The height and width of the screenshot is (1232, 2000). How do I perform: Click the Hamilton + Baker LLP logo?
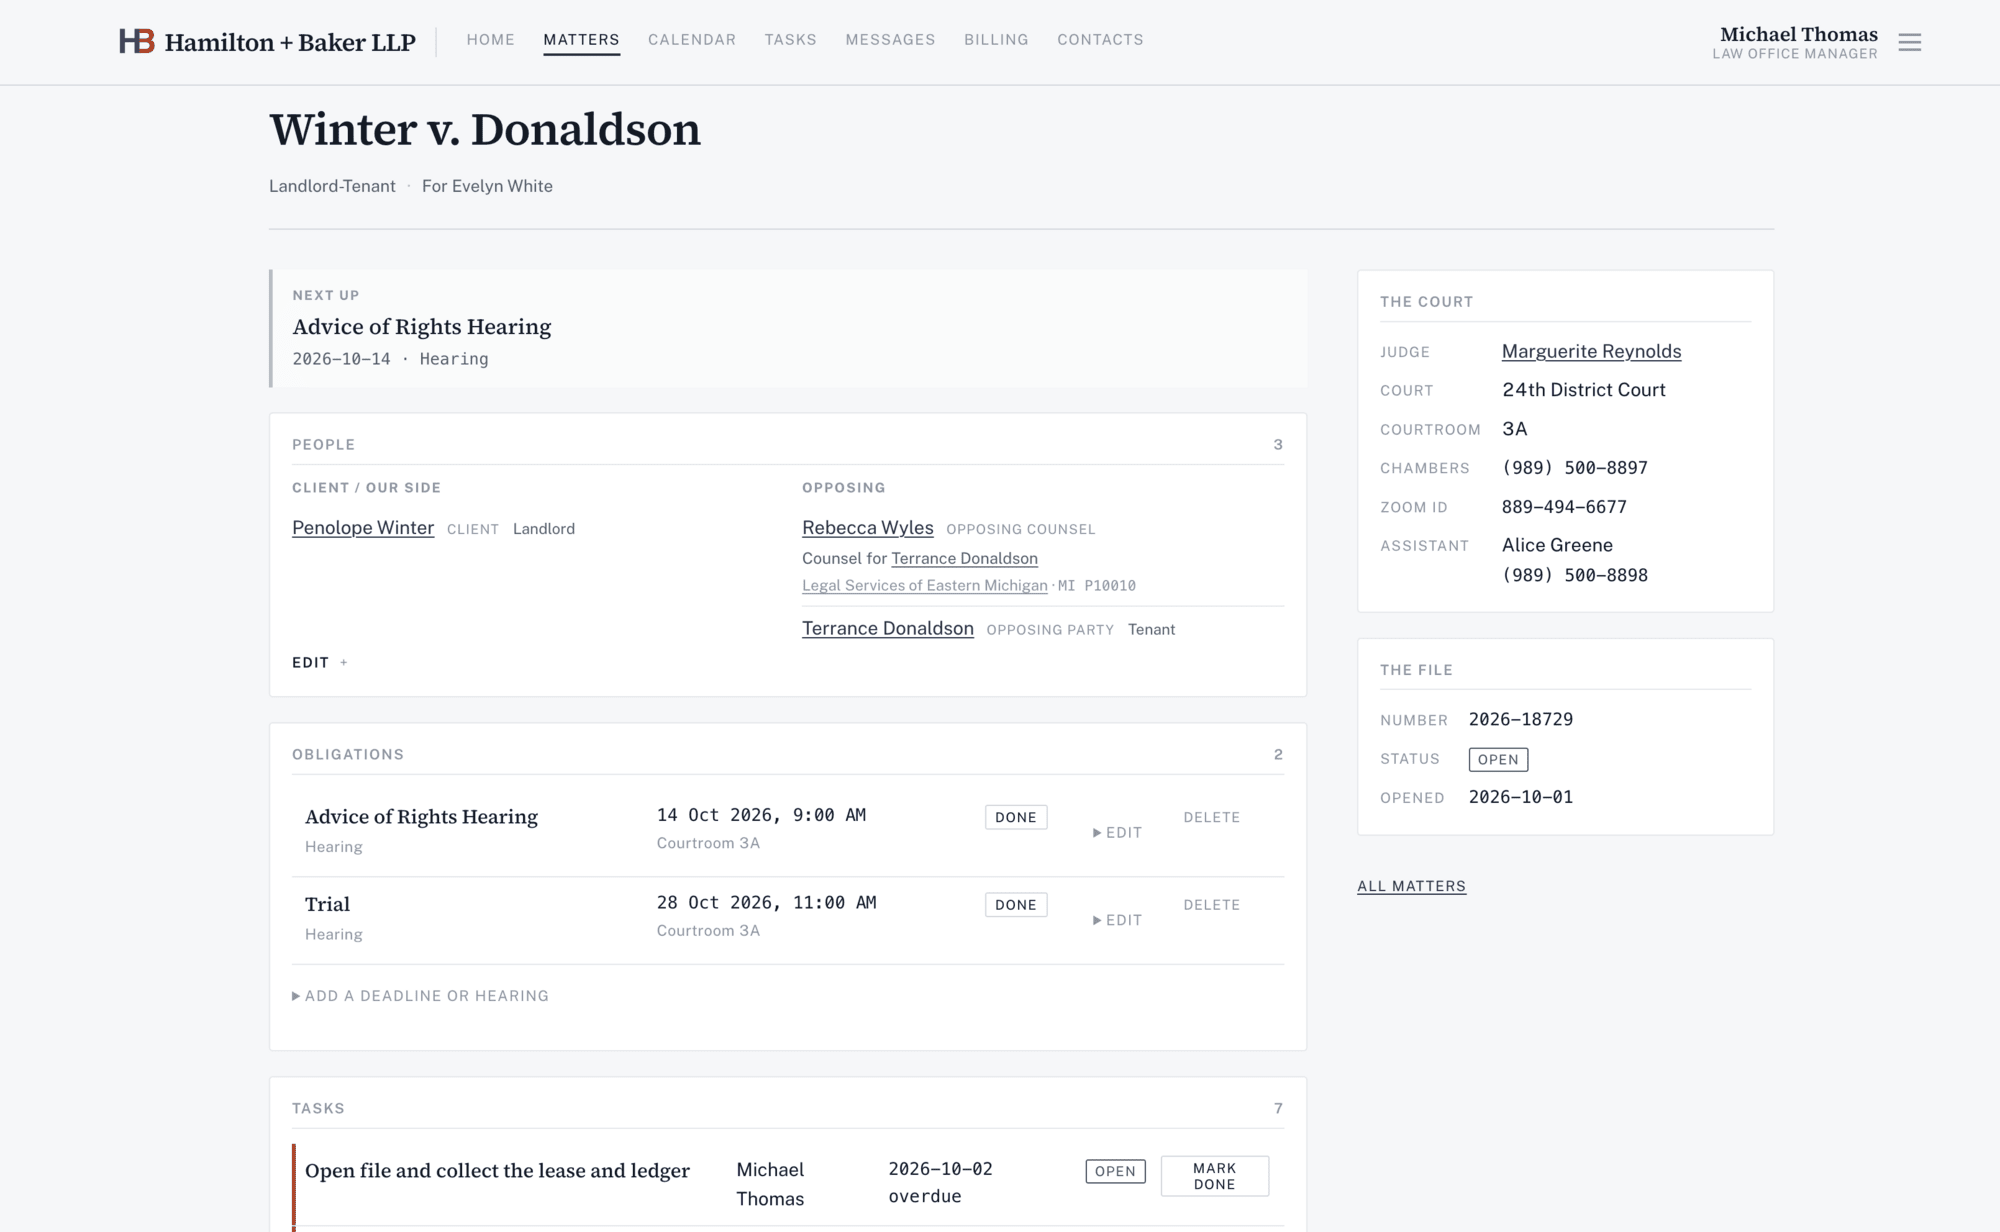pyautogui.click(x=267, y=42)
